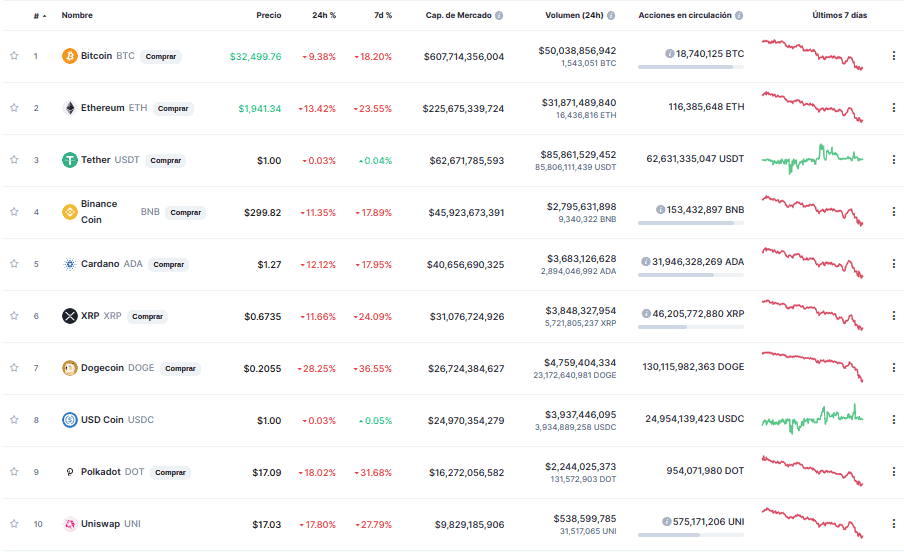Viewport: 904px width, 552px height.
Task: Toggle the Tether watchlist star
Action: [14, 160]
